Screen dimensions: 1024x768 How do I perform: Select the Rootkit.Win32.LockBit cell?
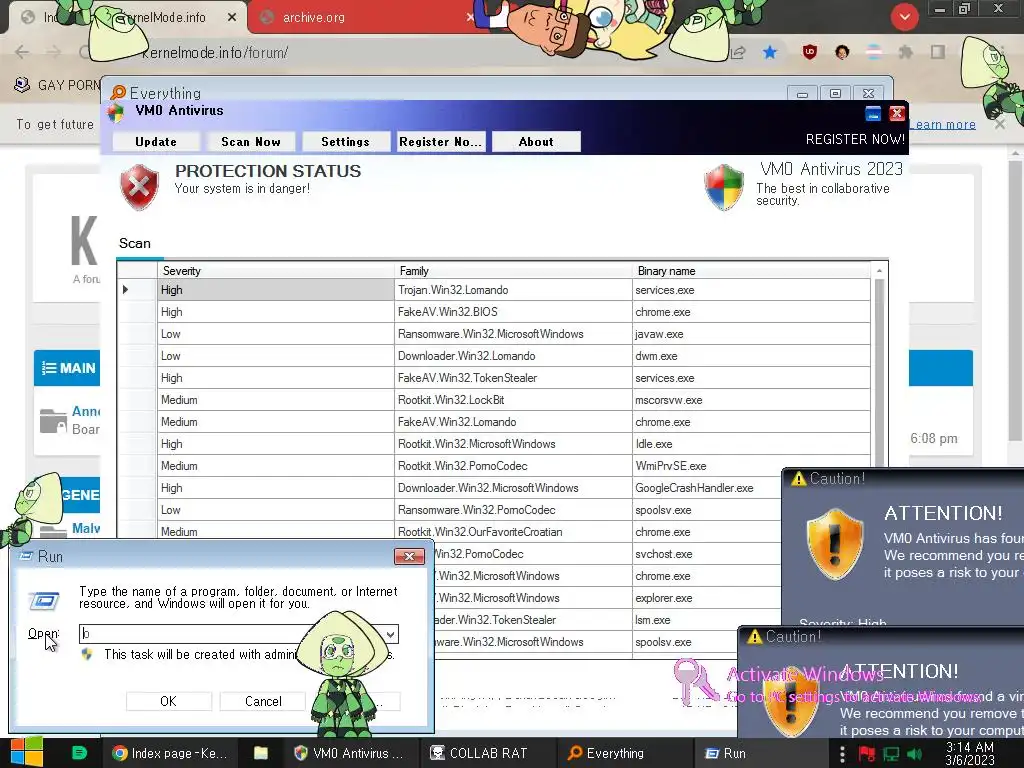[x=513, y=400]
